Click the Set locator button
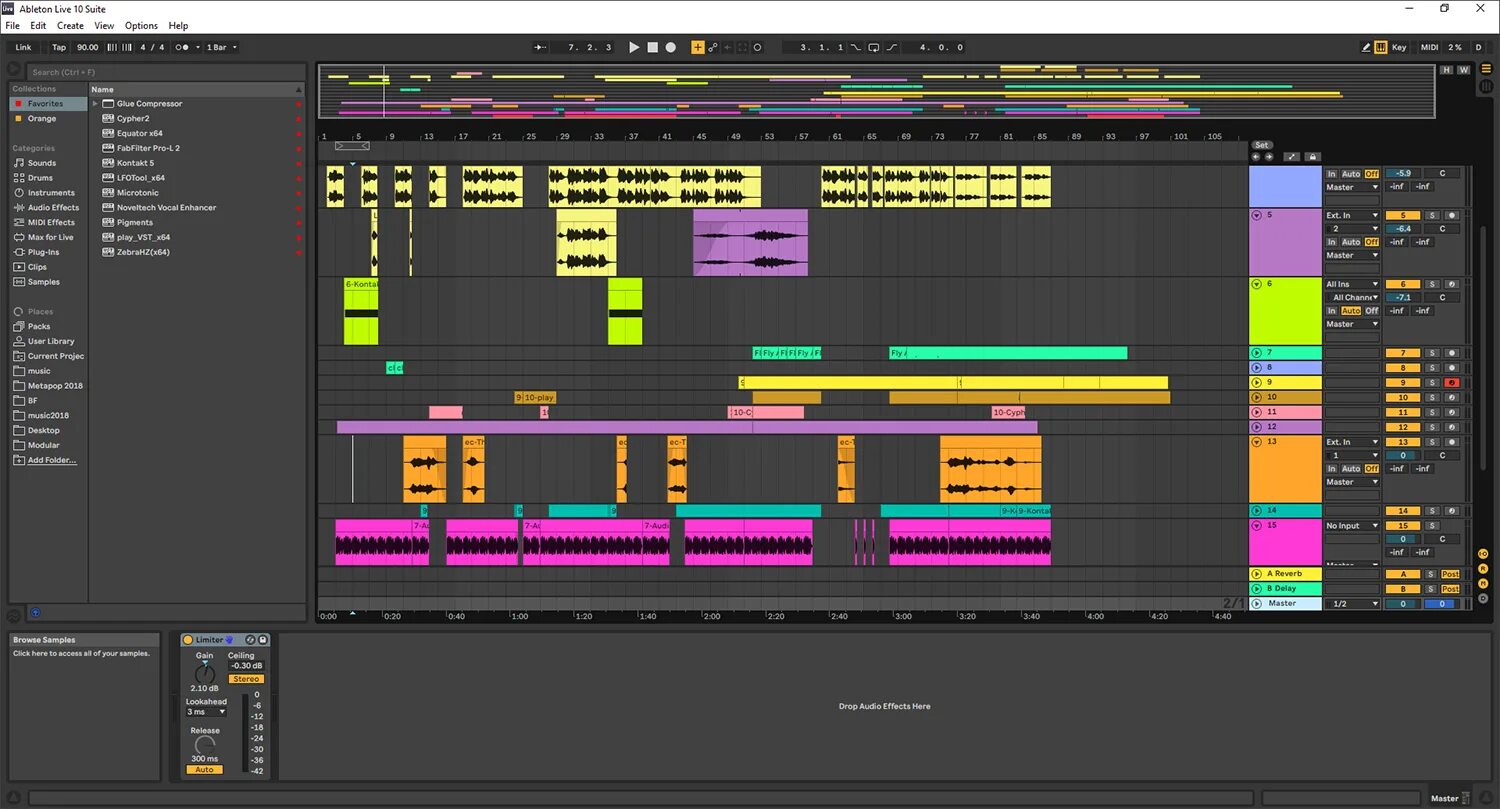This screenshot has height=809, width=1500. (1262, 145)
